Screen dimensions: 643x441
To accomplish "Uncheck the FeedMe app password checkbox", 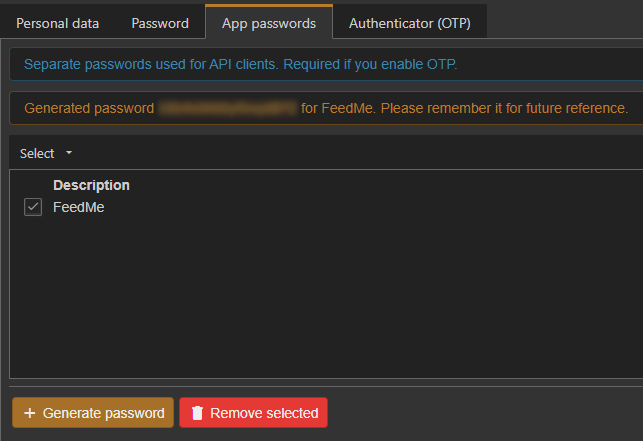I will pos(33,207).
